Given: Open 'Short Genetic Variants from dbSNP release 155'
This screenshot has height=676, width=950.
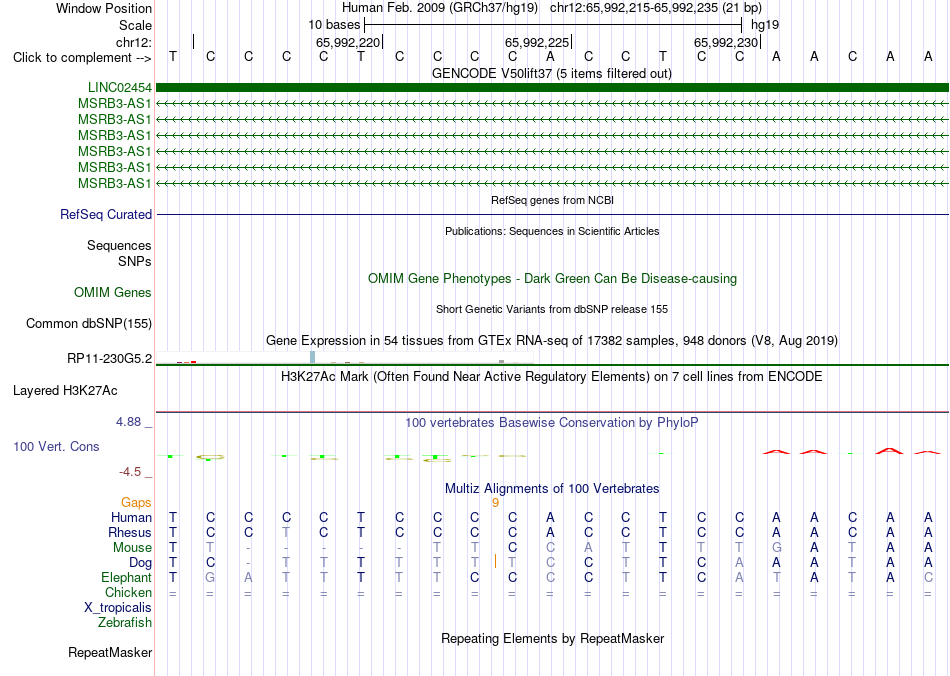Looking at the screenshot, I should tap(552, 309).
